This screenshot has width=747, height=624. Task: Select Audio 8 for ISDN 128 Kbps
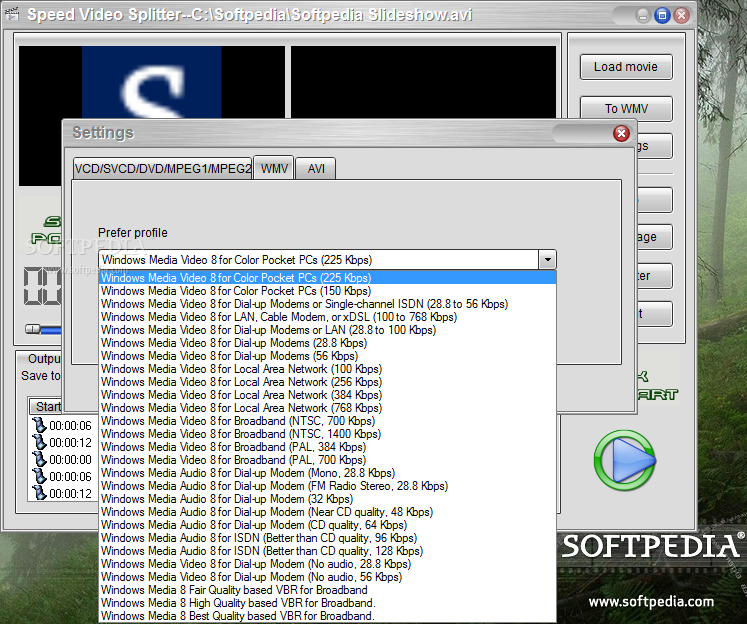tap(327, 551)
